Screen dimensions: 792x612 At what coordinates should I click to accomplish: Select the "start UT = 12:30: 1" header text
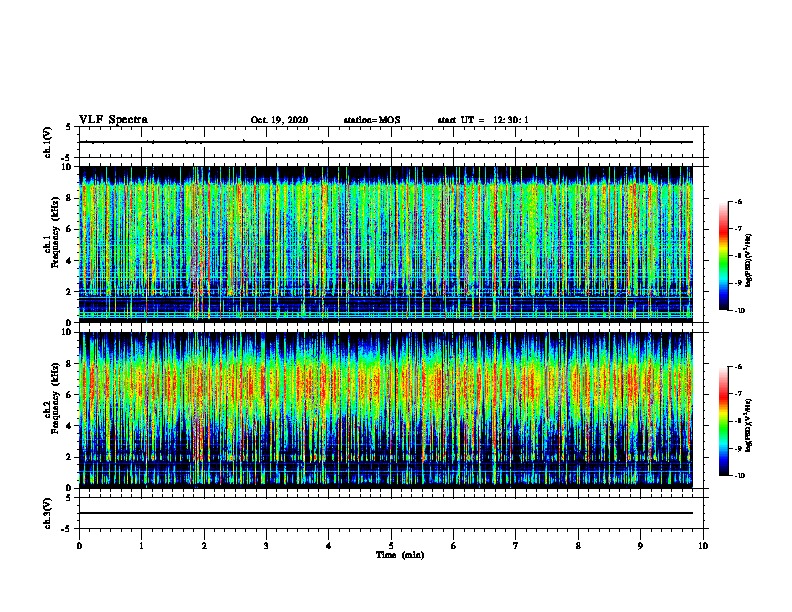(x=483, y=120)
